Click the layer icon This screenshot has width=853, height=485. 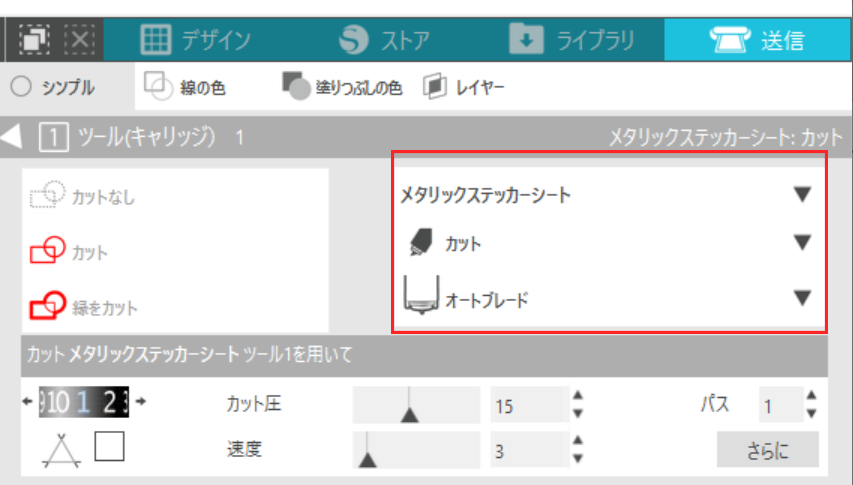[435, 86]
